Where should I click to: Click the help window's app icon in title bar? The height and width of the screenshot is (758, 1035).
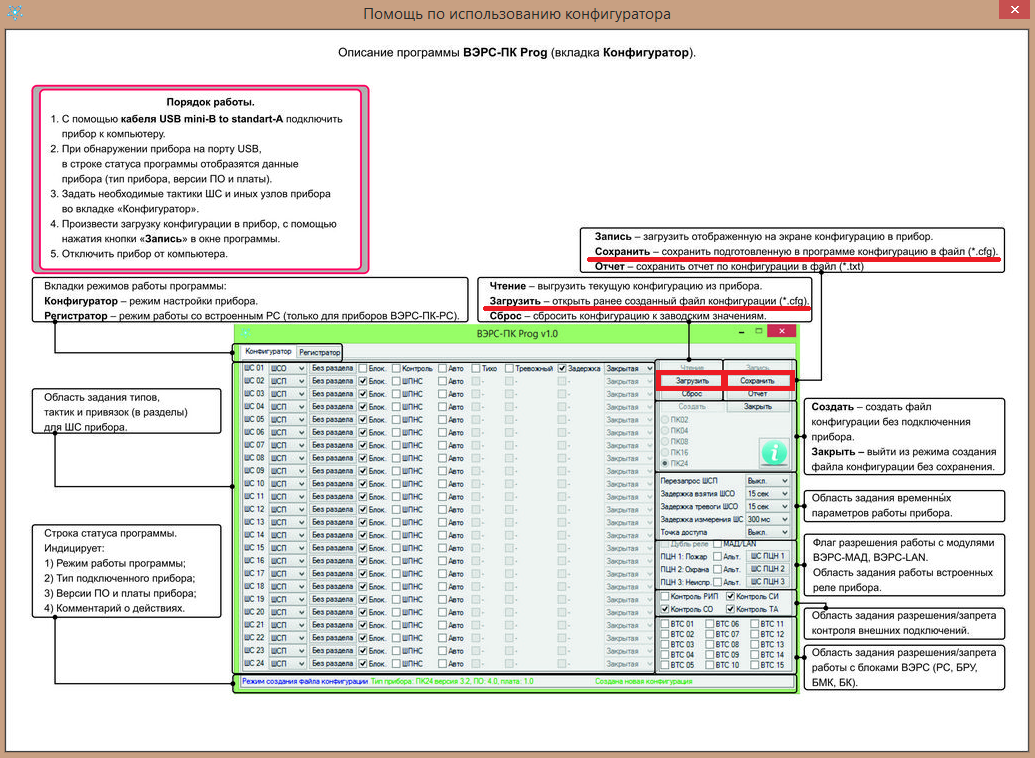coord(15,12)
